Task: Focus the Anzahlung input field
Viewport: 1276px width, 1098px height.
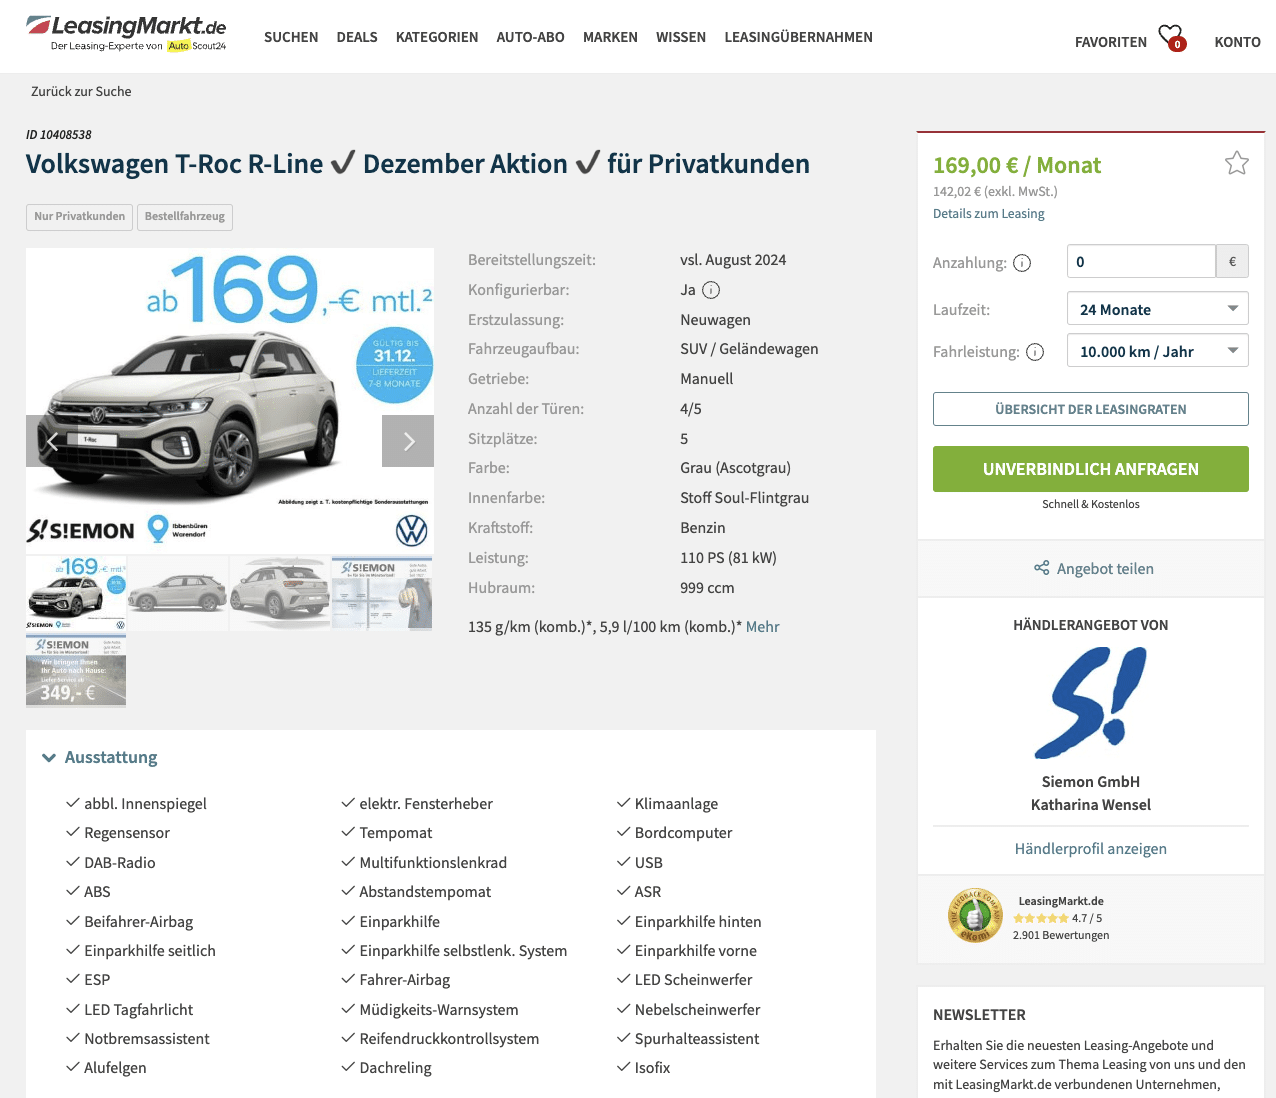Action: [1141, 261]
